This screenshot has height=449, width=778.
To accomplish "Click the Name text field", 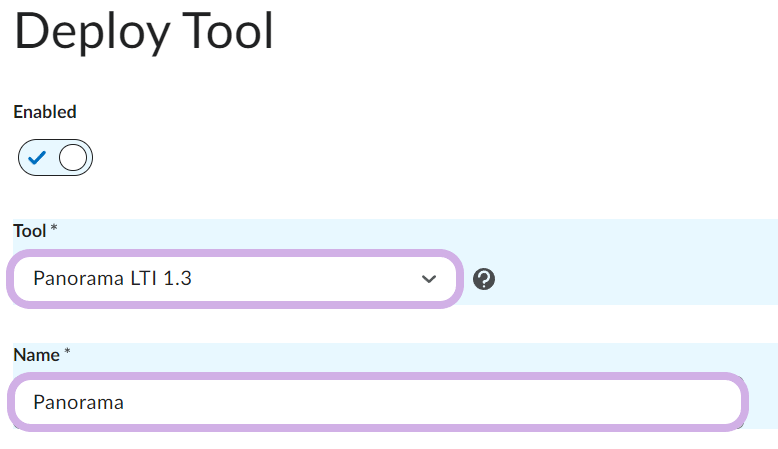I will (378, 402).
